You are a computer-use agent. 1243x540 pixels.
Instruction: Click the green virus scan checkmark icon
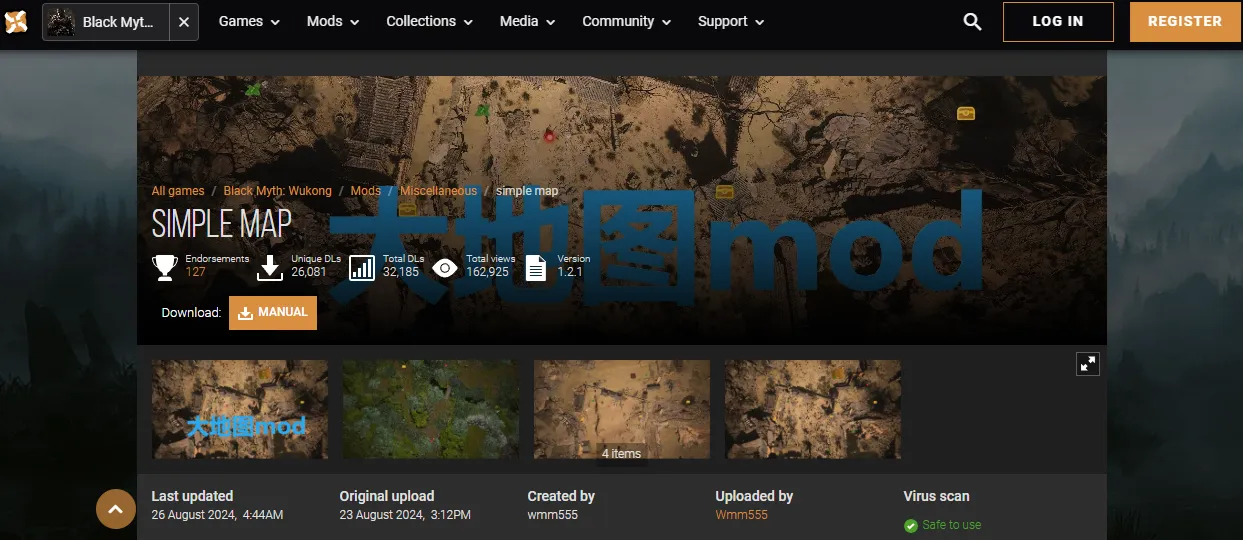911,525
